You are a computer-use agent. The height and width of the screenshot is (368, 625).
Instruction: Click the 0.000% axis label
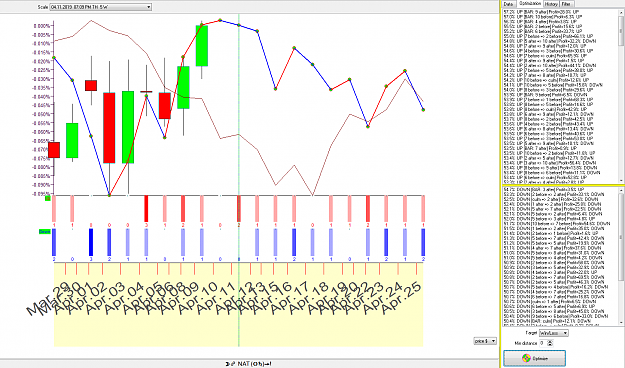42,26
